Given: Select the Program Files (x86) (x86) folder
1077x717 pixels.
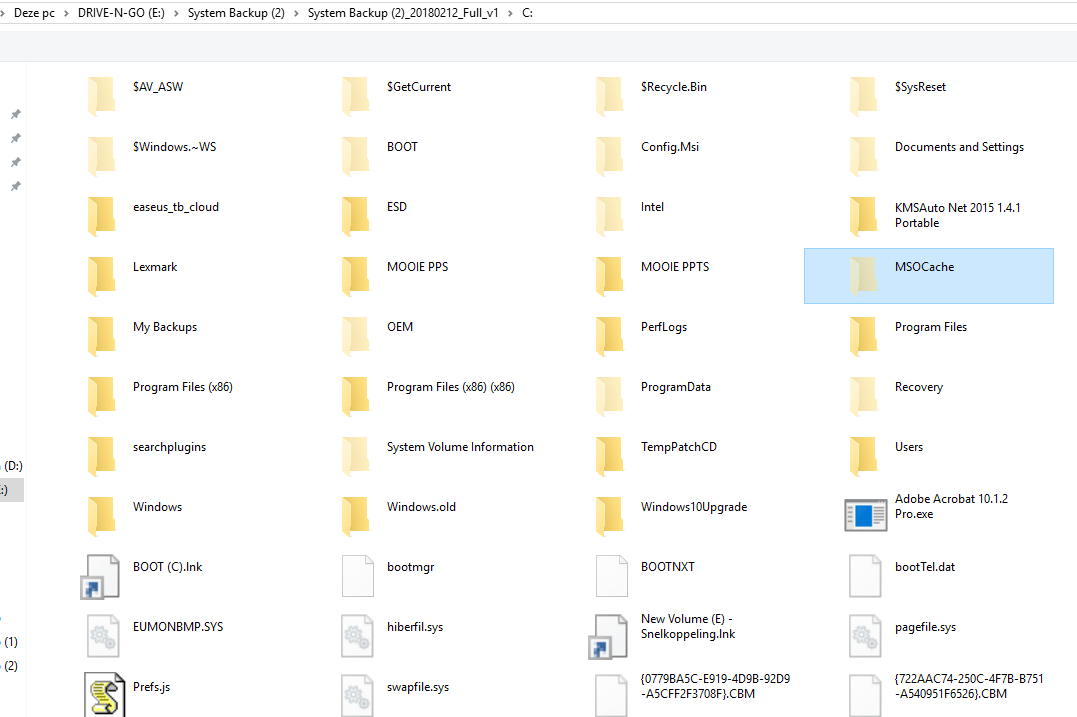Looking at the screenshot, I should tap(428, 396).
